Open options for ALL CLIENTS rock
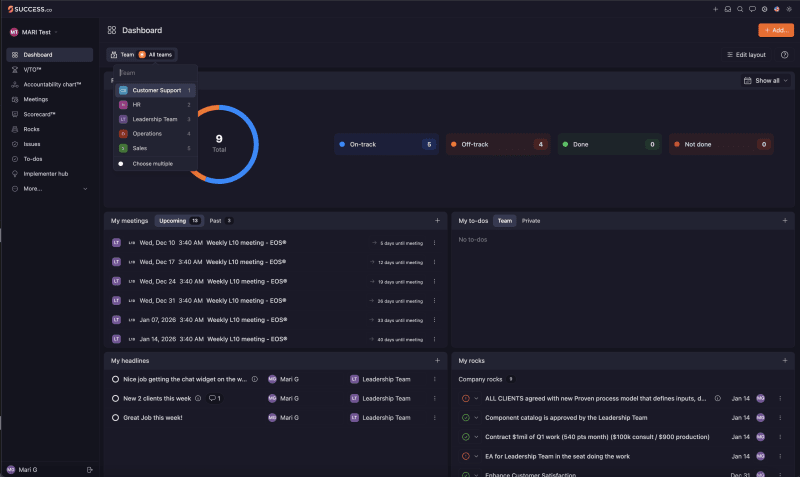Viewport: 800px width, 477px height. 780,398
